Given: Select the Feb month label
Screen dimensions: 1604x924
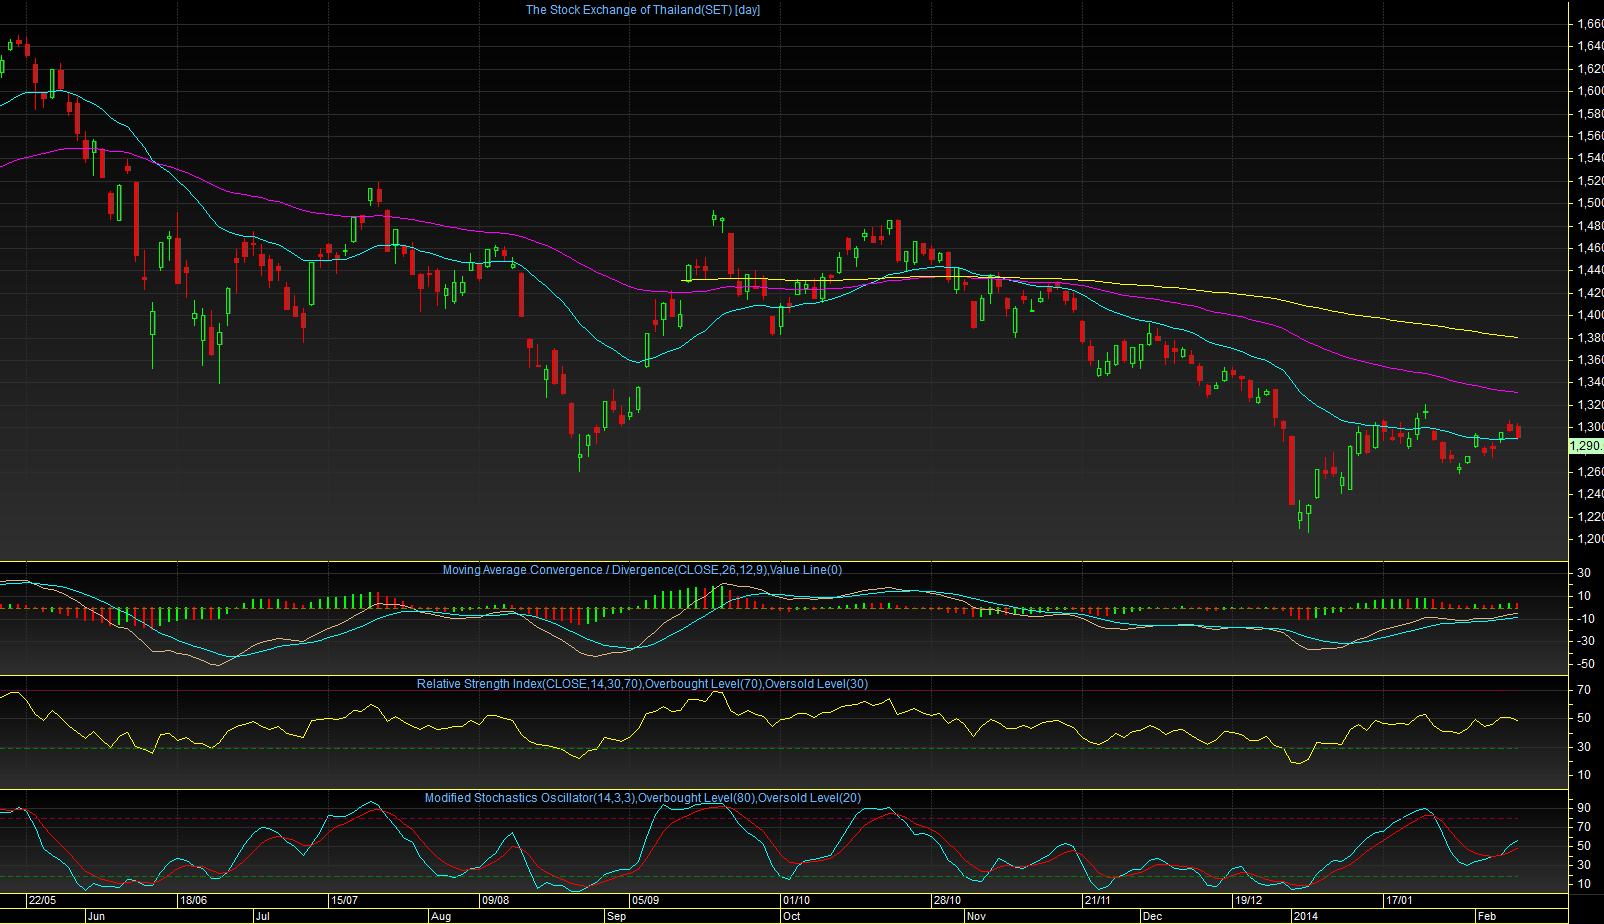Looking at the screenshot, I should click(1487, 916).
